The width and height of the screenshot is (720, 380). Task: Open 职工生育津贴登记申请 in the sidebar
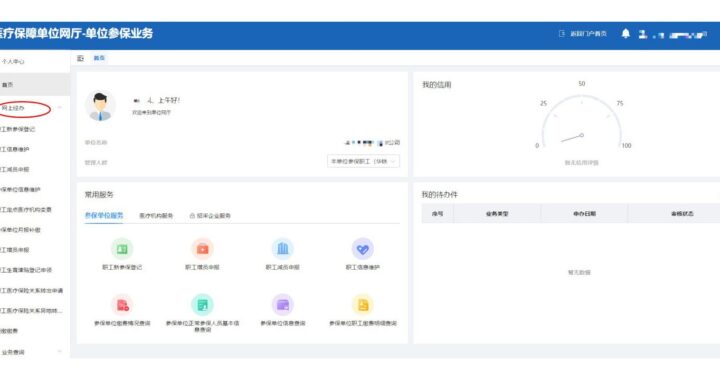pos(26,270)
